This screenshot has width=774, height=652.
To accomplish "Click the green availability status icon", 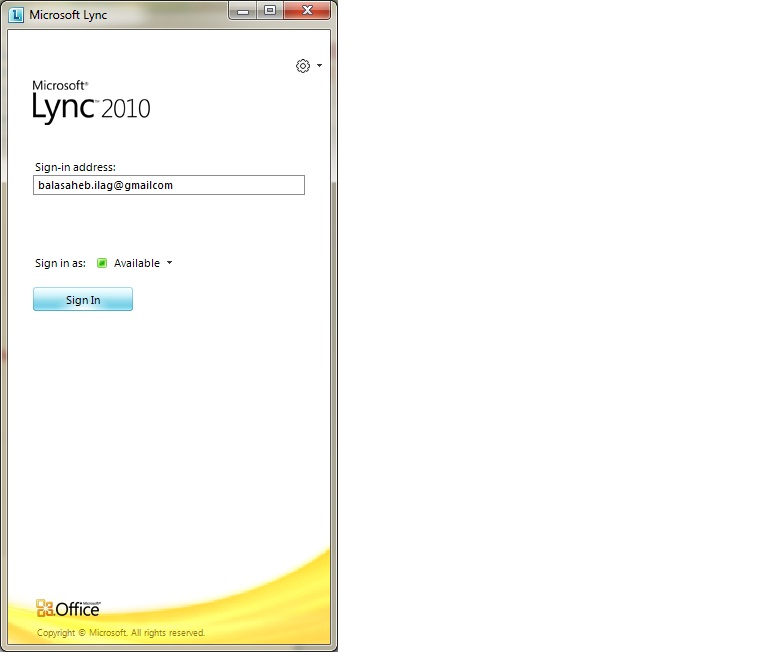I will click(x=102, y=263).
